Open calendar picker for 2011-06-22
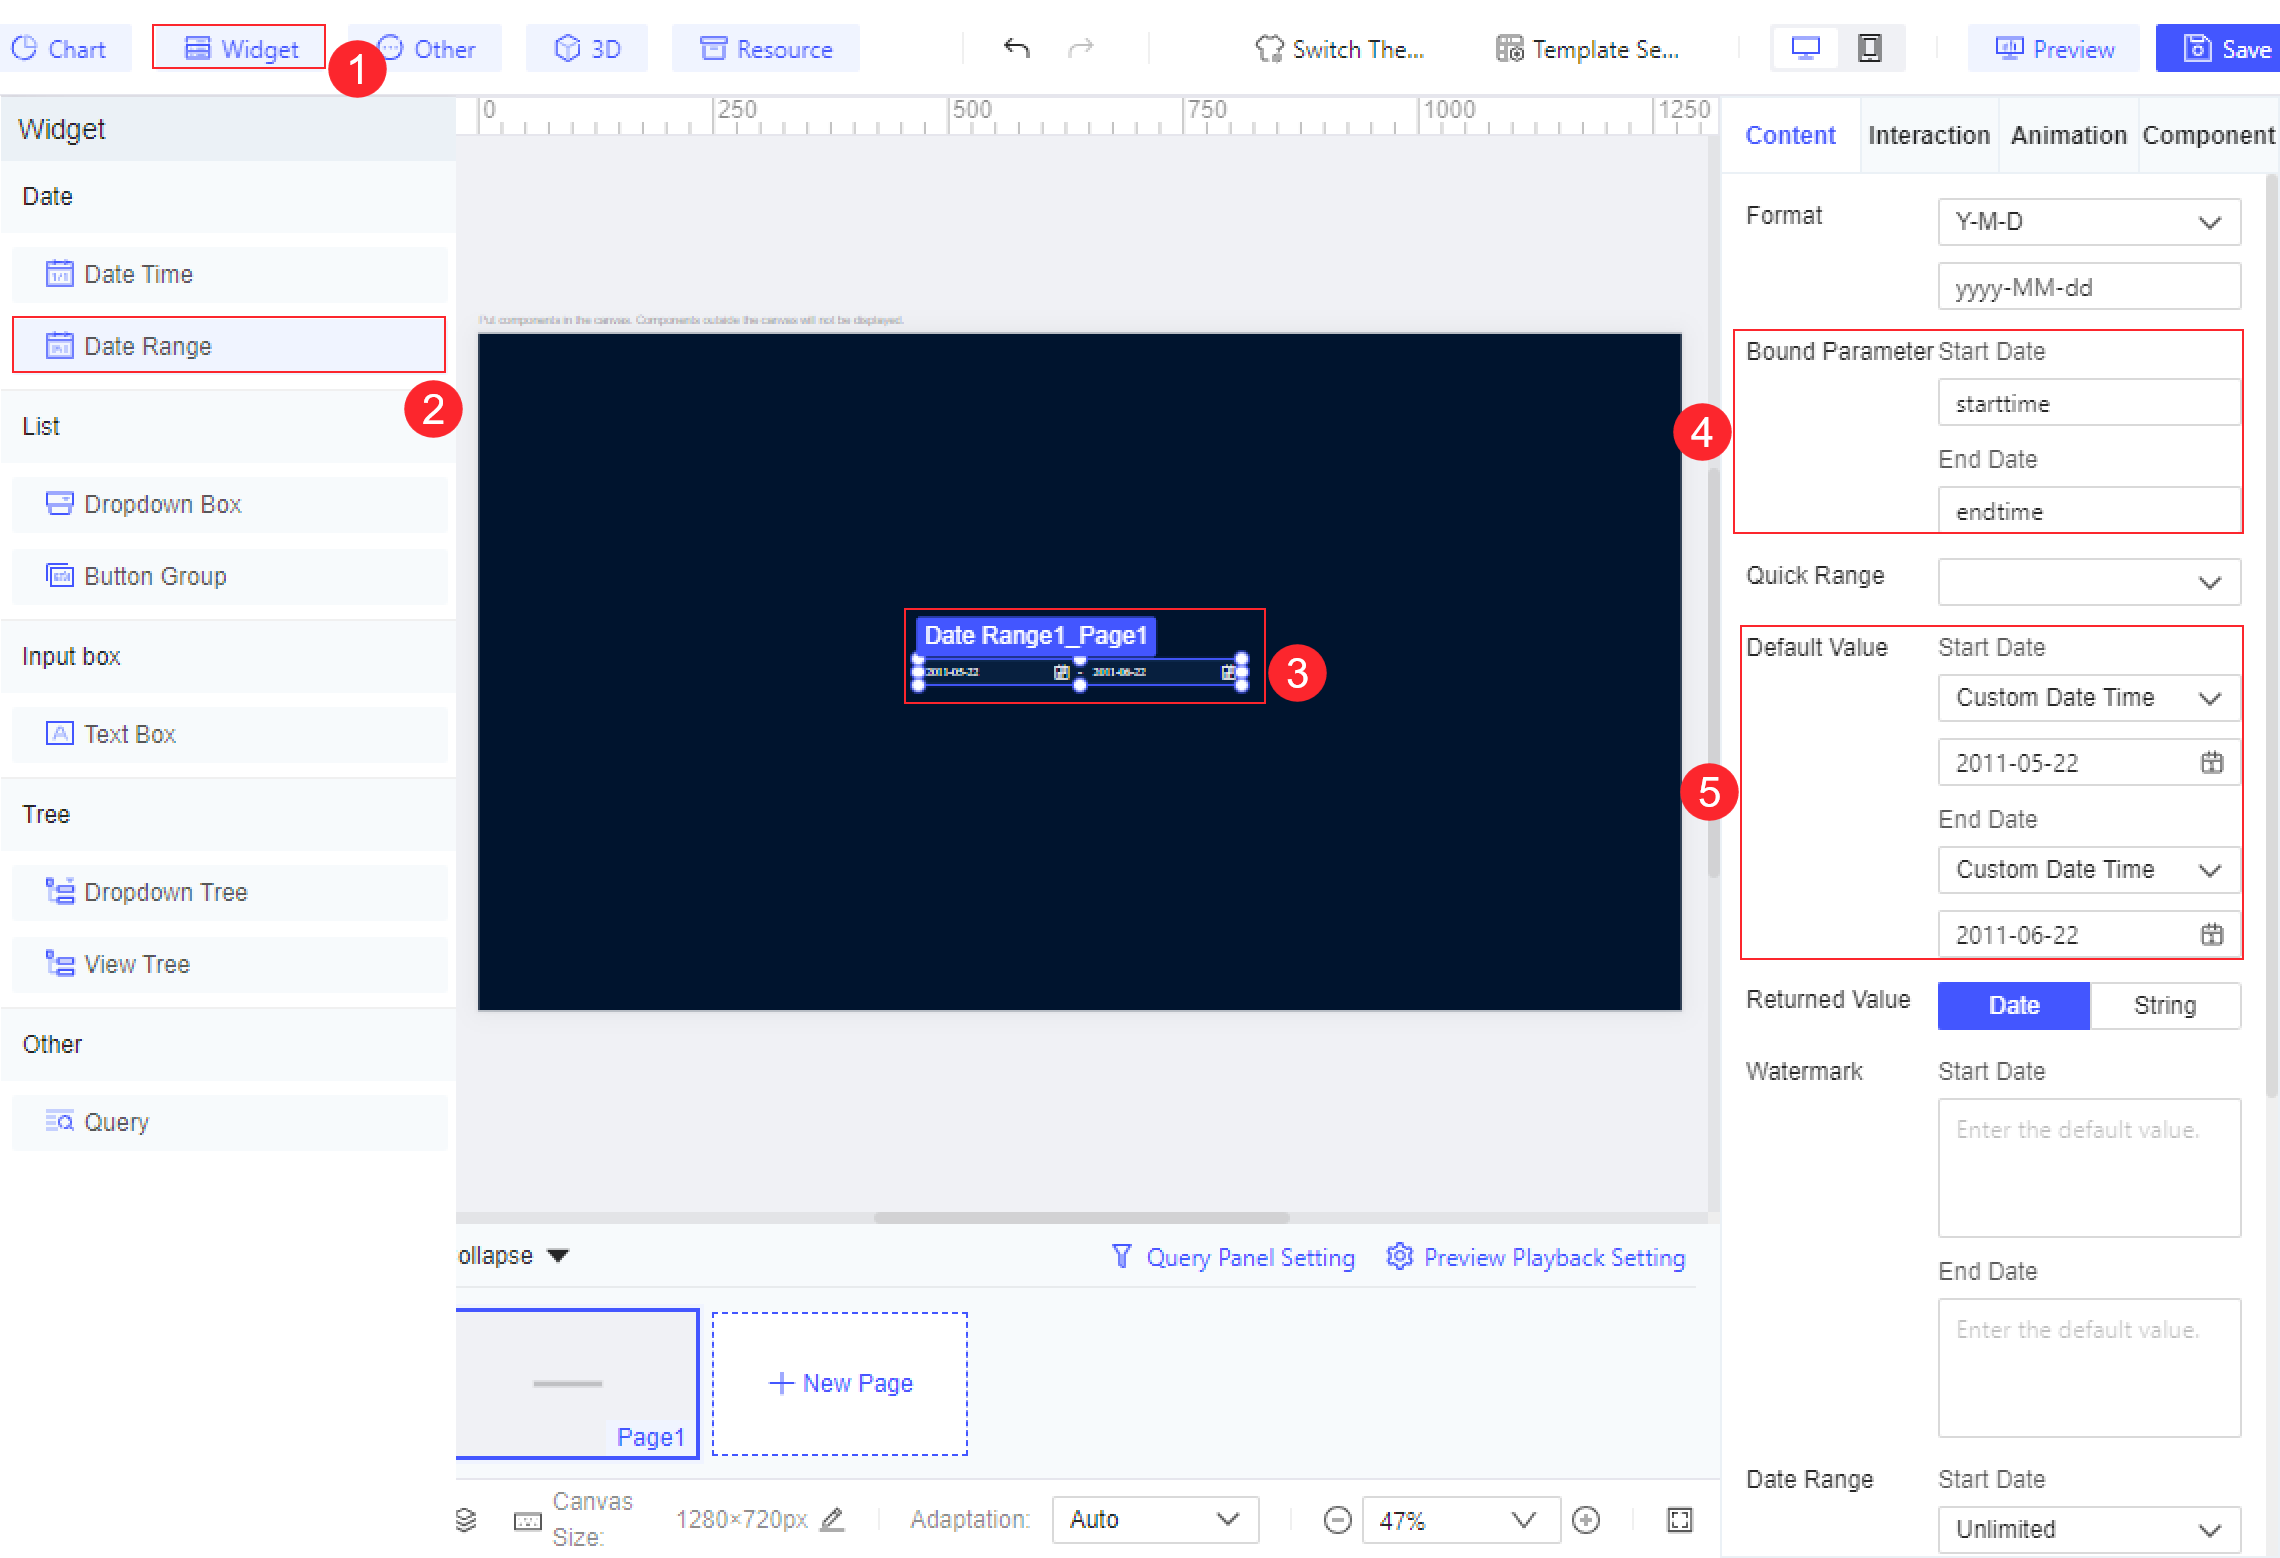 click(2211, 935)
